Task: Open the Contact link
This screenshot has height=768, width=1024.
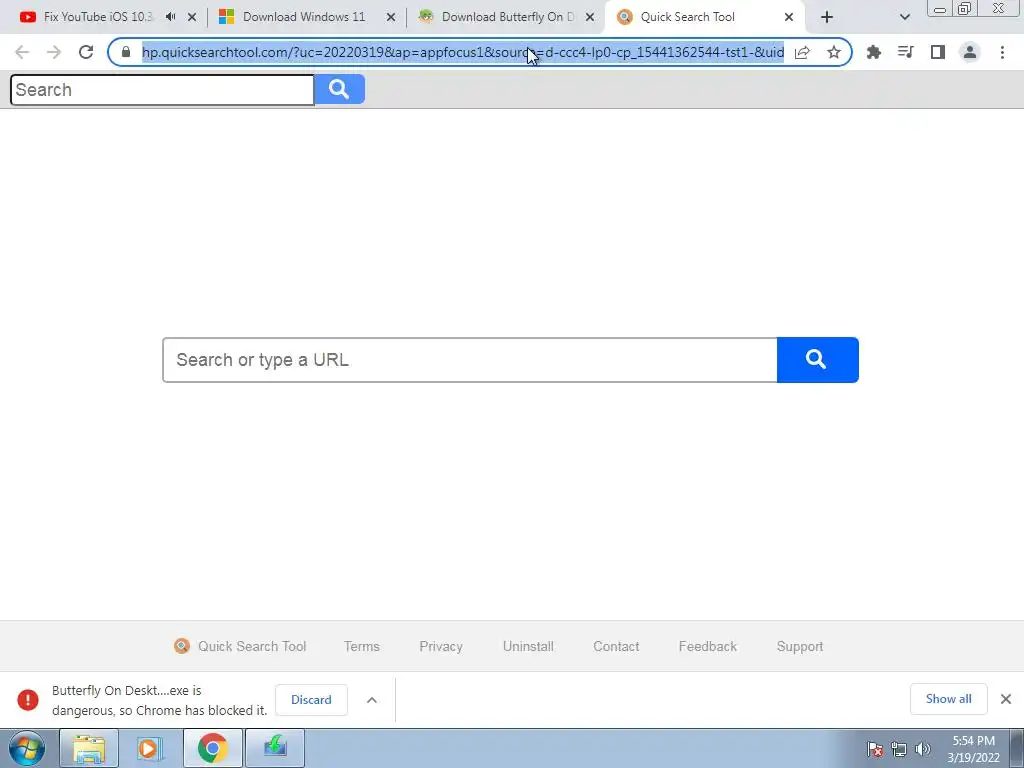Action: tap(616, 646)
